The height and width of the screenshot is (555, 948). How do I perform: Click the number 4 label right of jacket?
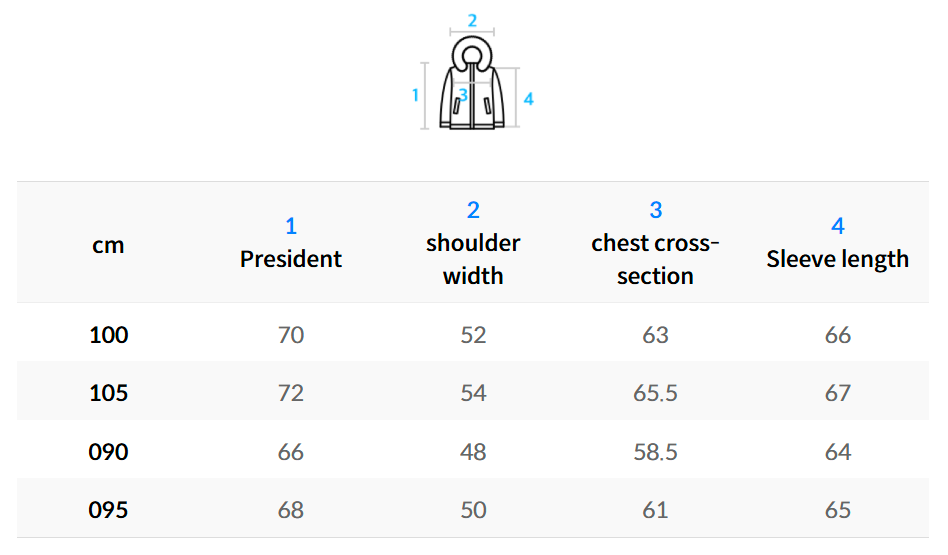(529, 98)
